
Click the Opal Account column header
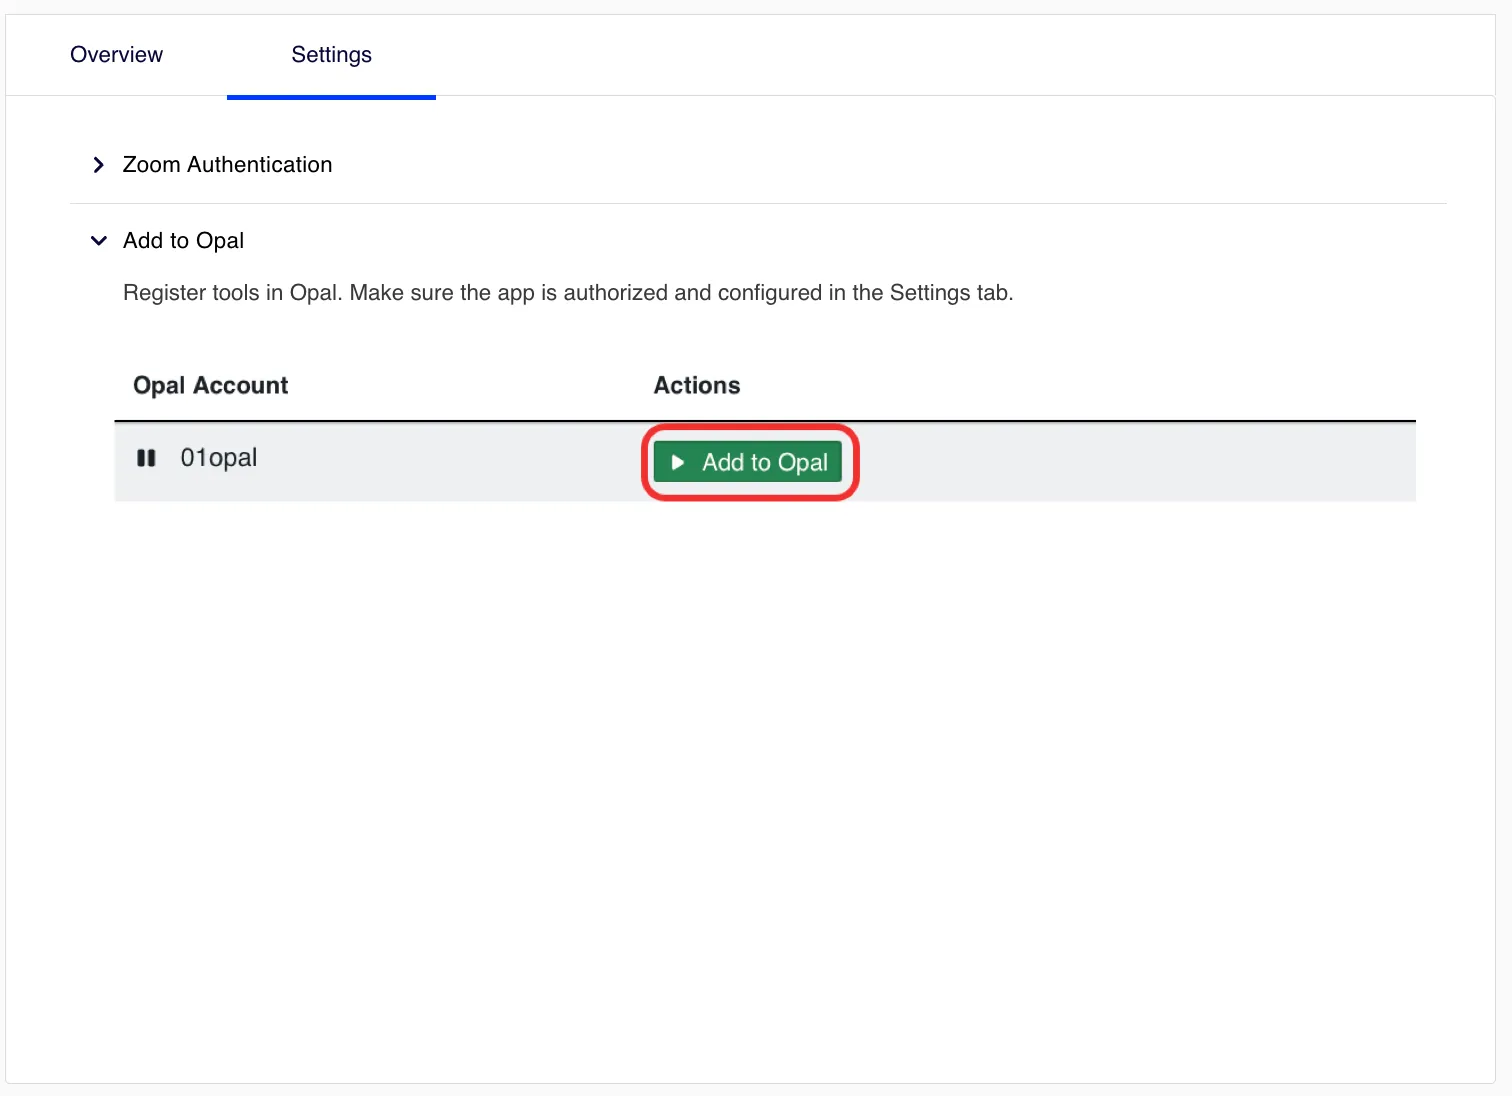click(x=210, y=386)
